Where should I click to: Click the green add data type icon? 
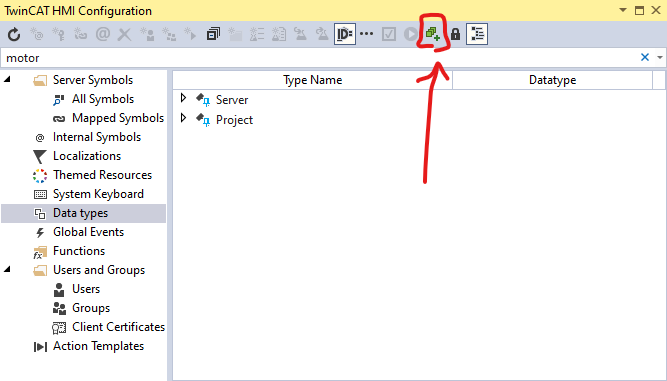pos(433,34)
